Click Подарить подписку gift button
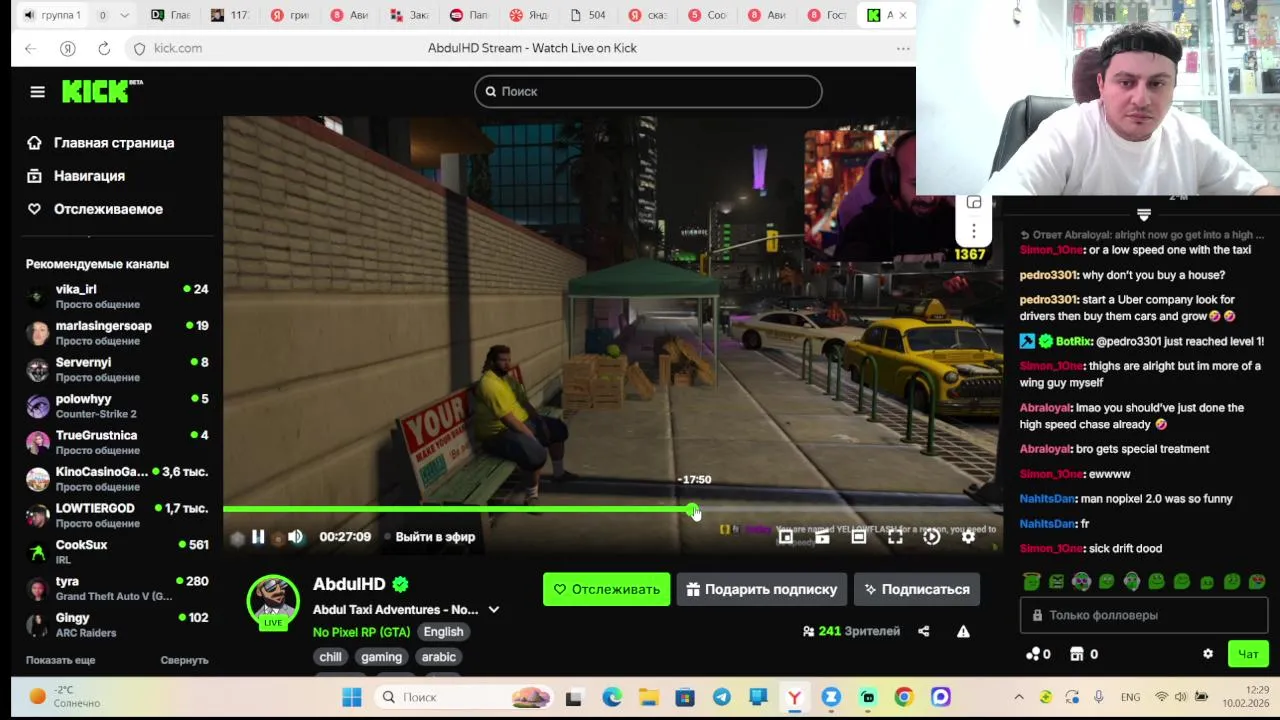This screenshot has width=1280, height=720. [x=761, y=589]
